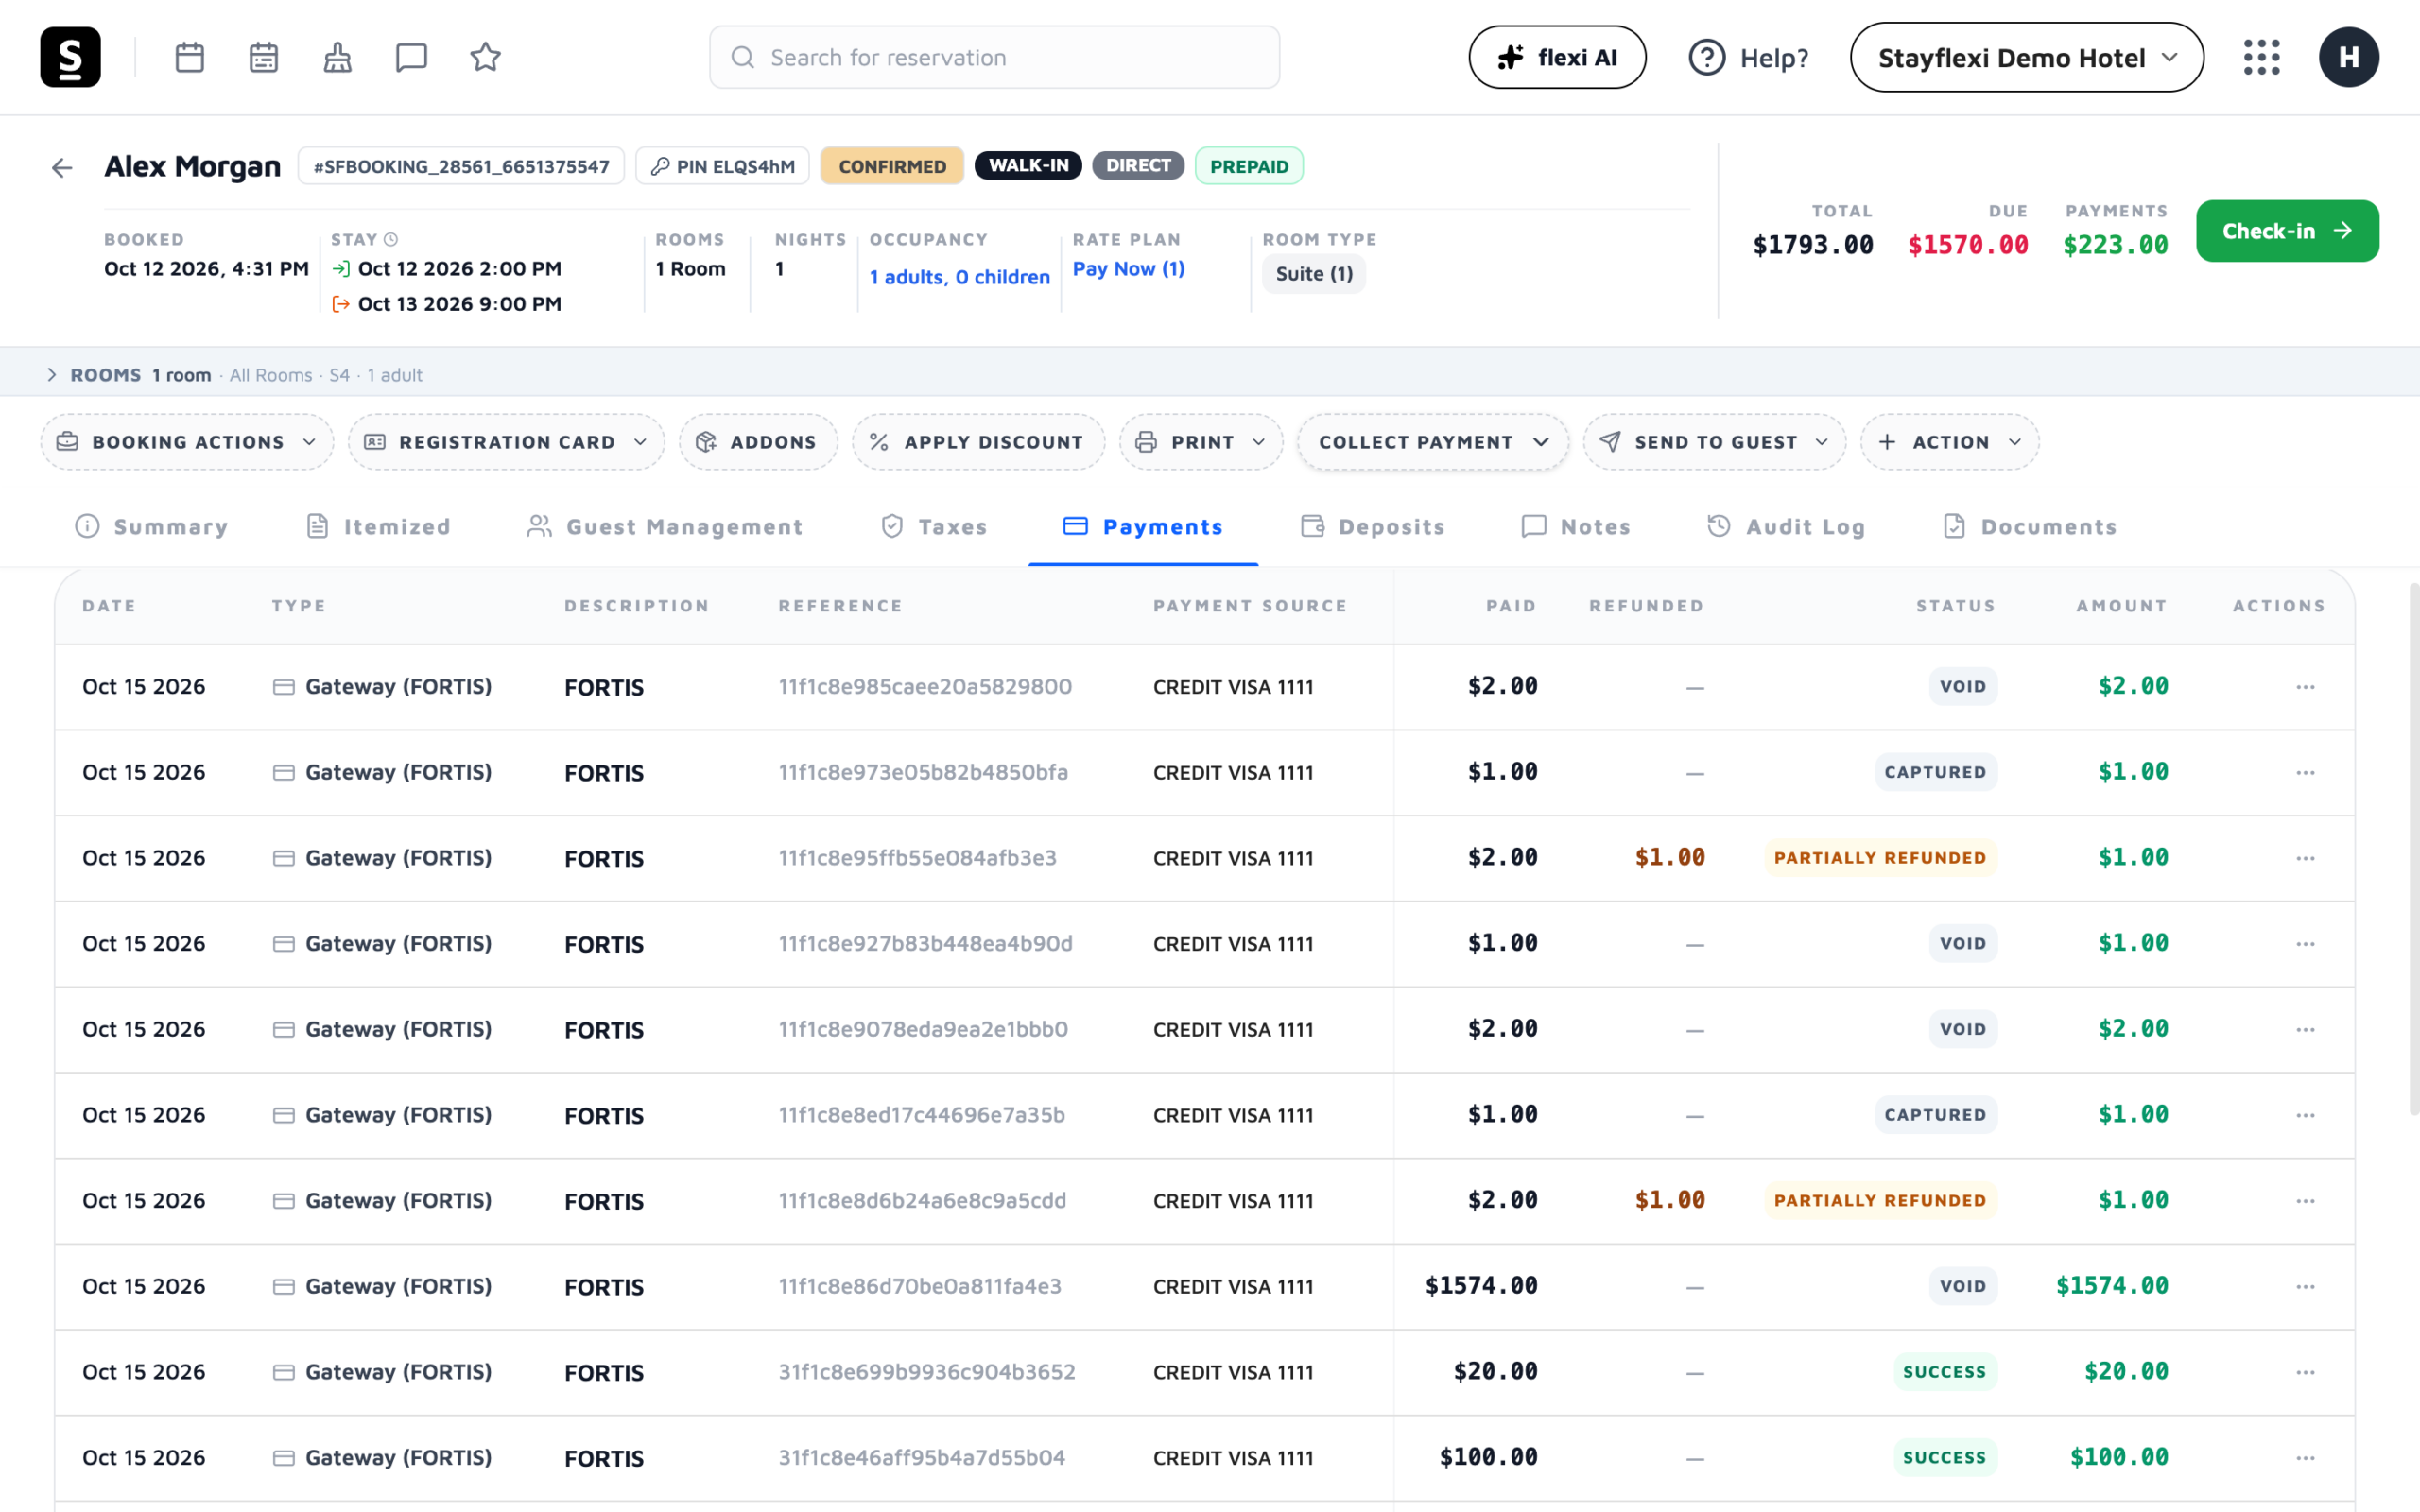Open actions menu for reference 11f1c8e95ffb55e084afb3e3
Image resolution: width=2420 pixels, height=1512 pixels.
[2306, 858]
